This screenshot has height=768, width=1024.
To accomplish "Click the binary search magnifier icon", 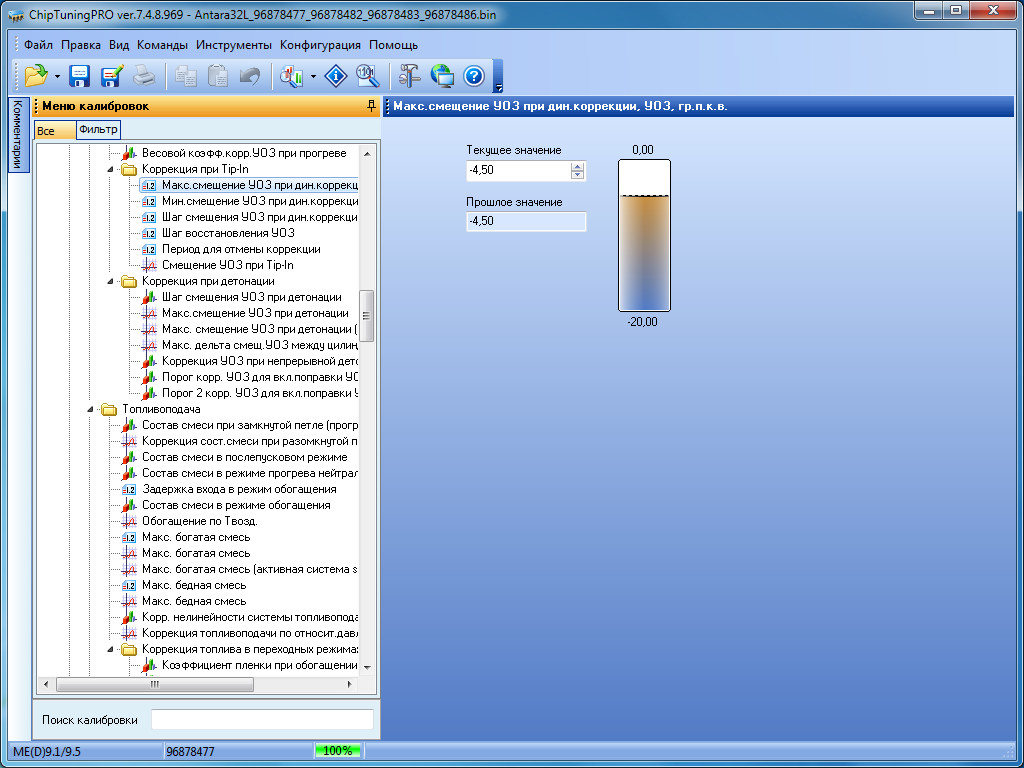I will tap(368, 75).
